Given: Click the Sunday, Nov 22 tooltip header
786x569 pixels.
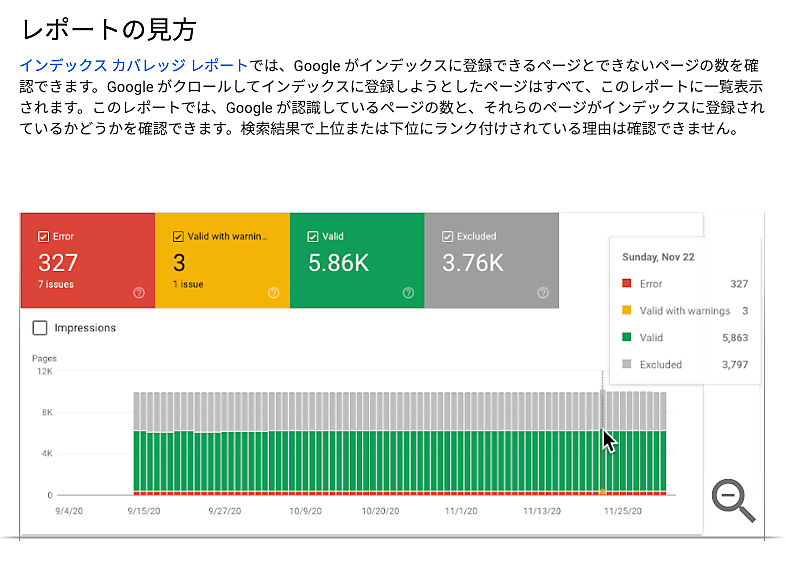Looking at the screenshot, I should [658, 257].
